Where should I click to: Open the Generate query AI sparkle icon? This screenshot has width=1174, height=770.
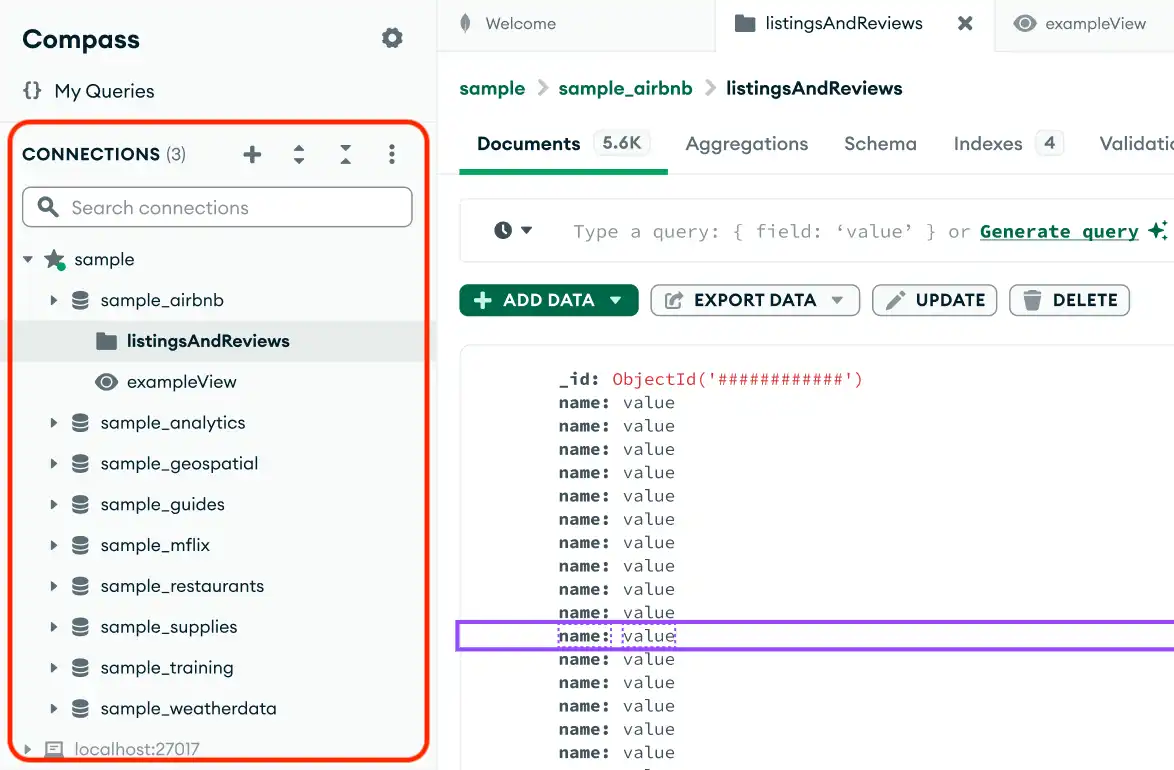(1158, 230)
